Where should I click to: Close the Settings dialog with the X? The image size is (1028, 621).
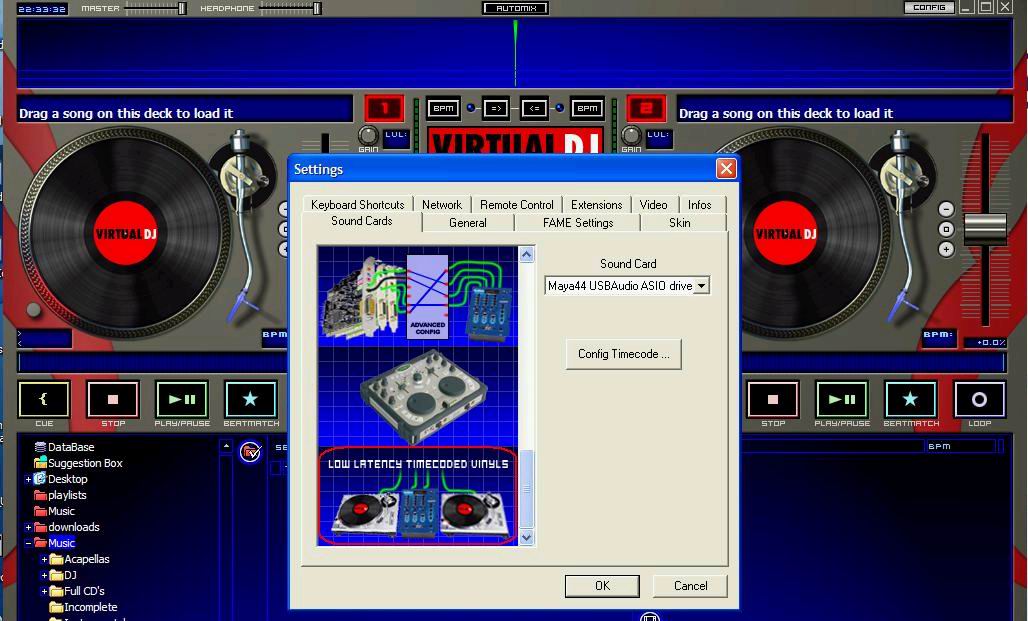pyautogui.click(x=726, y=169)
